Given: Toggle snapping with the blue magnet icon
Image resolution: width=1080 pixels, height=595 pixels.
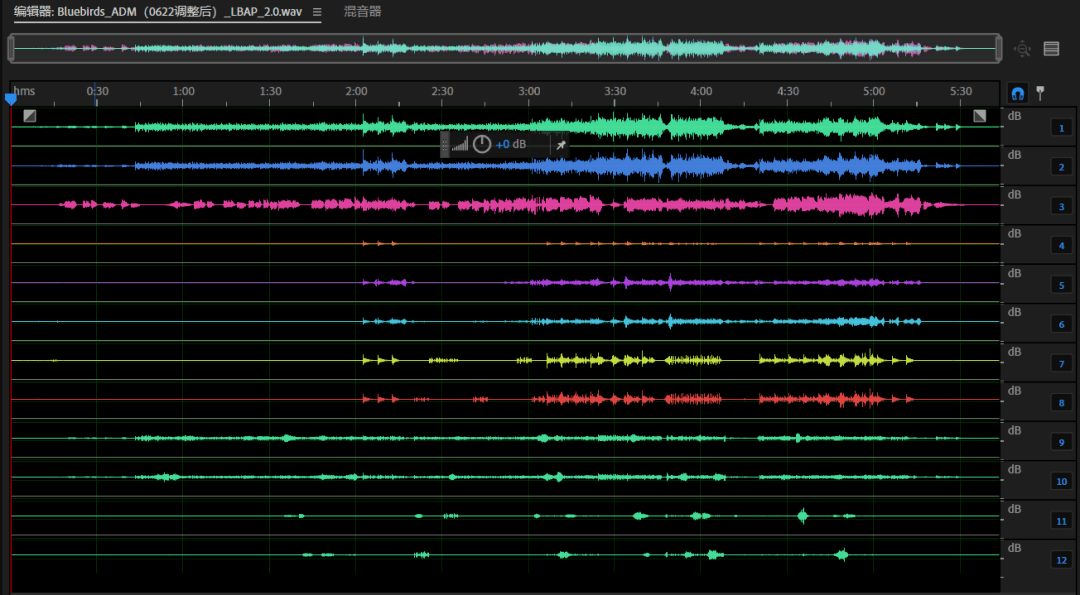Looking at the screenshot, I should pyautogui.click(x=1017, y=92).
